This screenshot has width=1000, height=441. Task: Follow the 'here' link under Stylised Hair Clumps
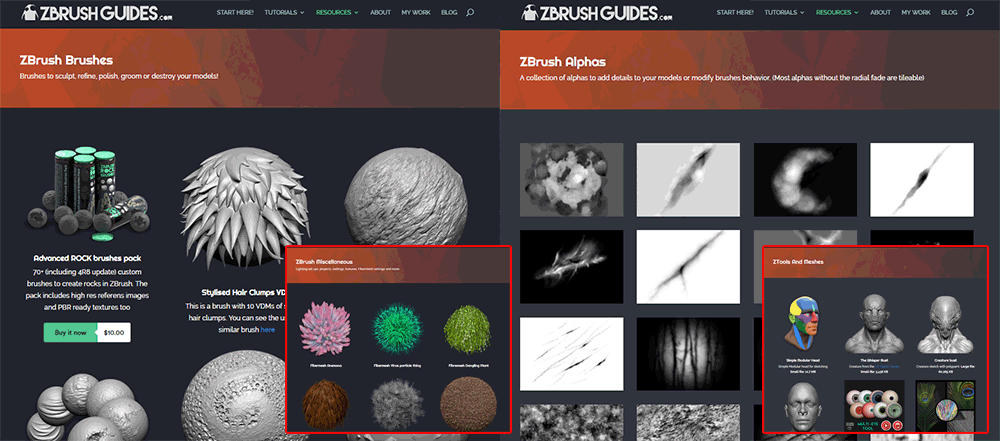click(x=268, y=328)
